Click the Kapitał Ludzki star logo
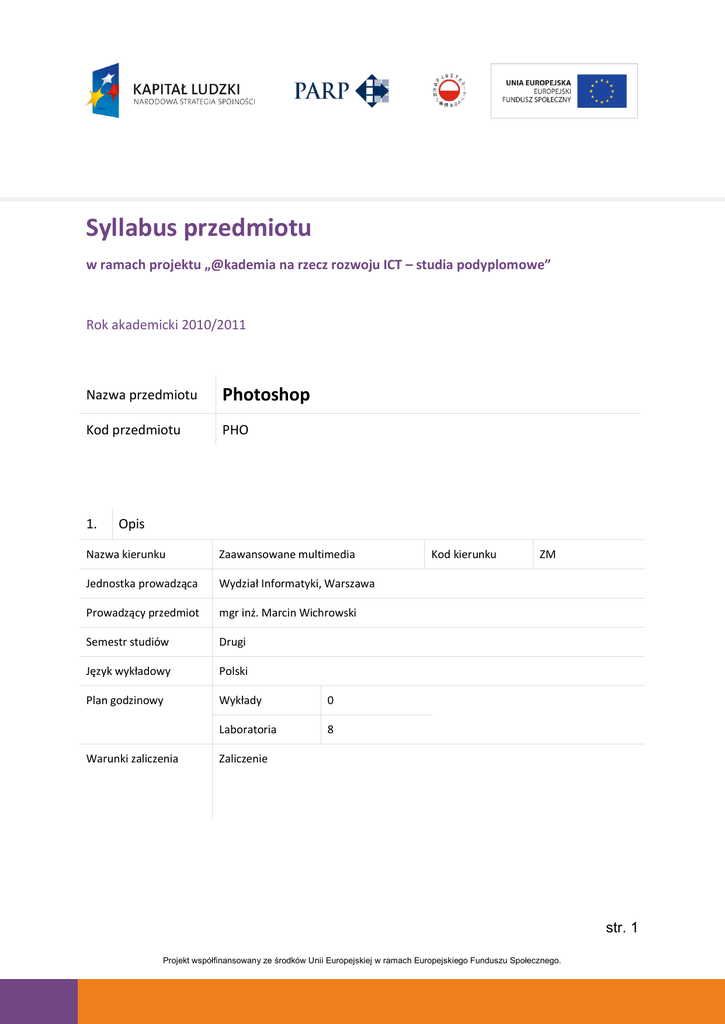 [x=104, y=90]
